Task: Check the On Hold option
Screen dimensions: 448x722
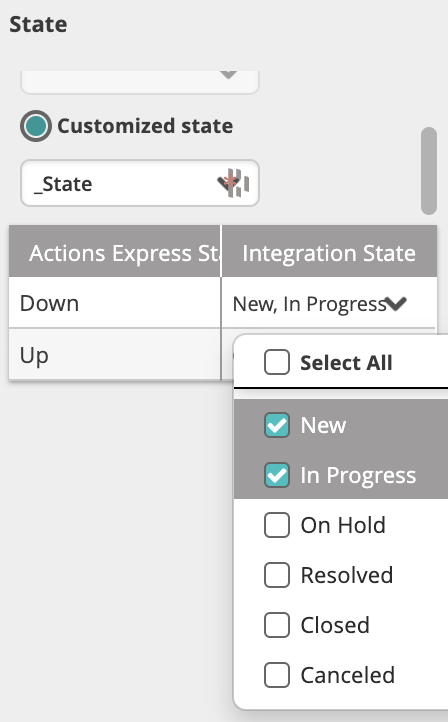Action: (277, 525)
